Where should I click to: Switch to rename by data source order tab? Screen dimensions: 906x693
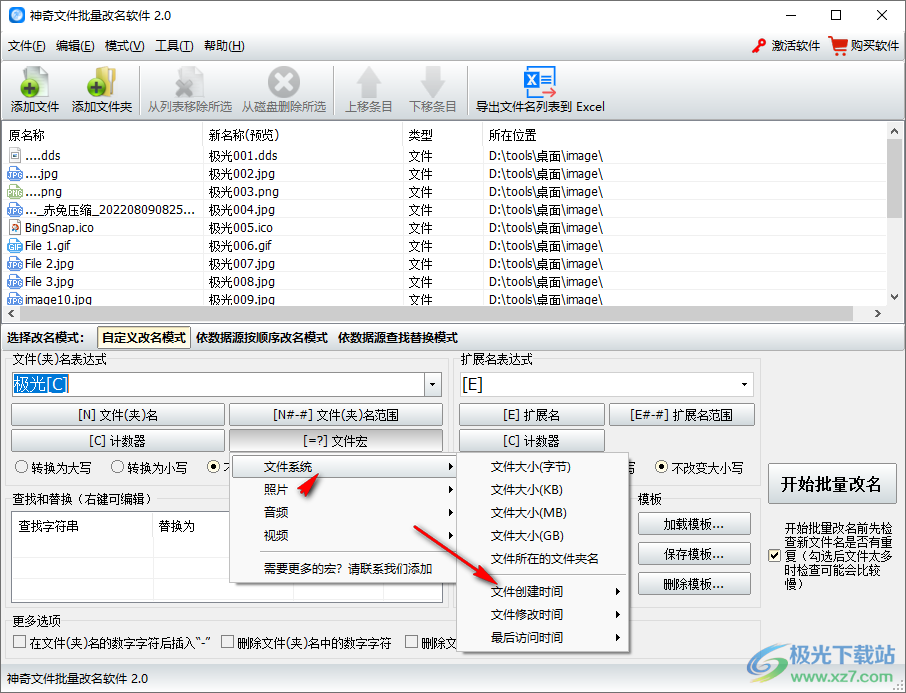[262, 338]
